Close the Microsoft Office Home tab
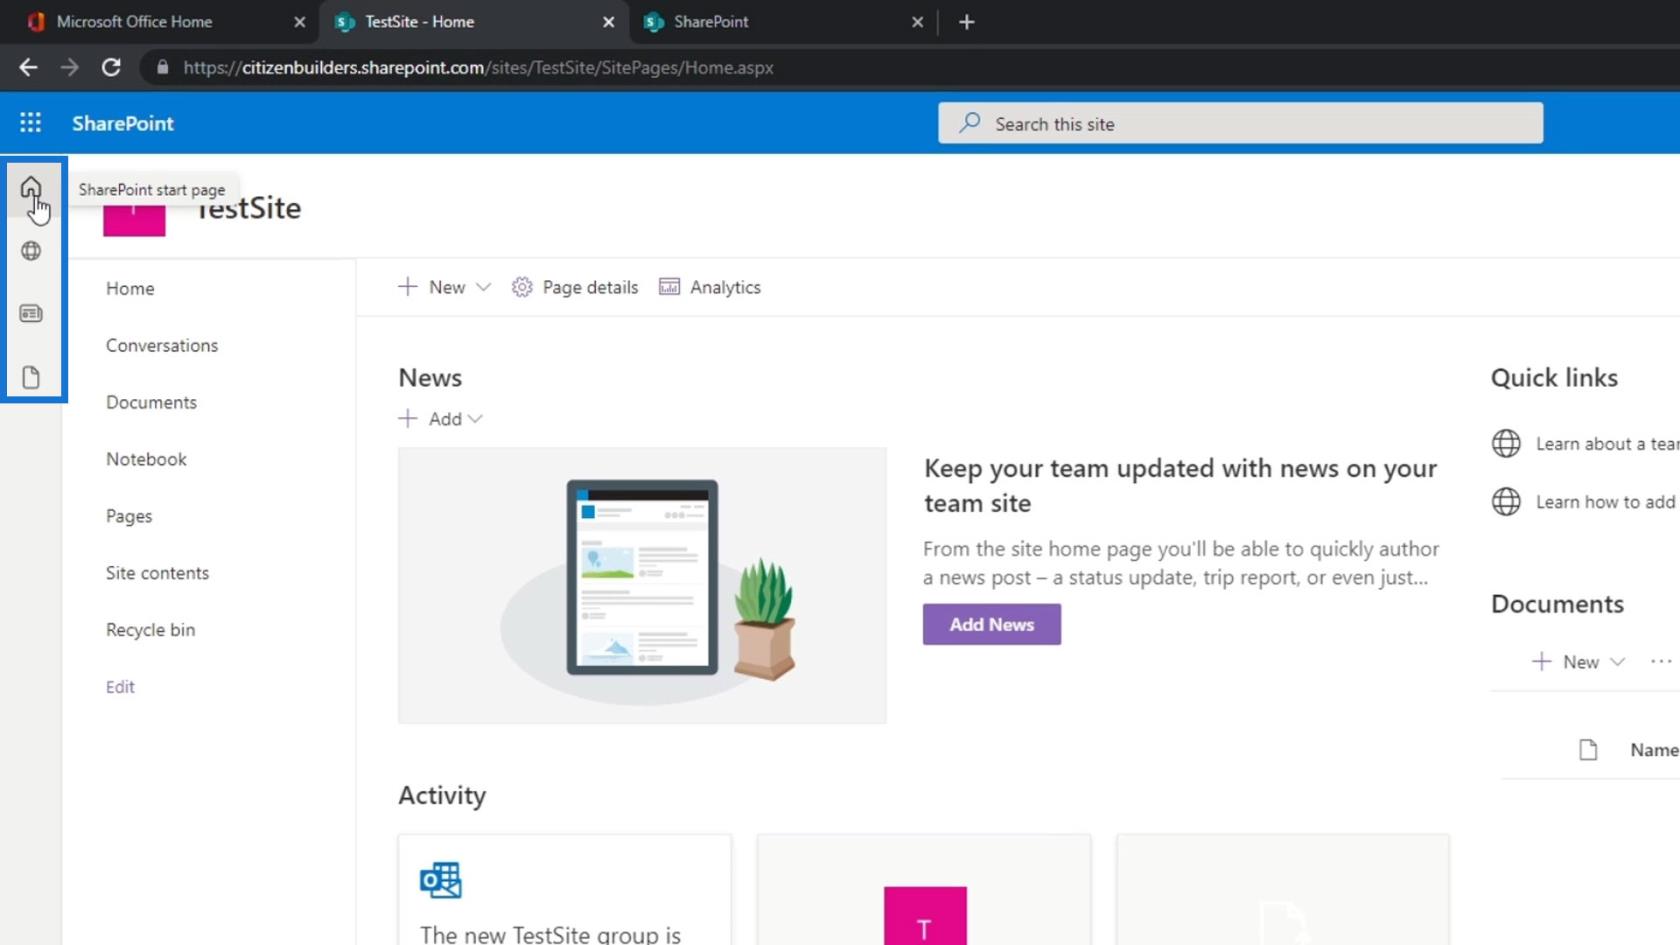This screenshot has width=1680, height=945. click(x=299, y=22)
